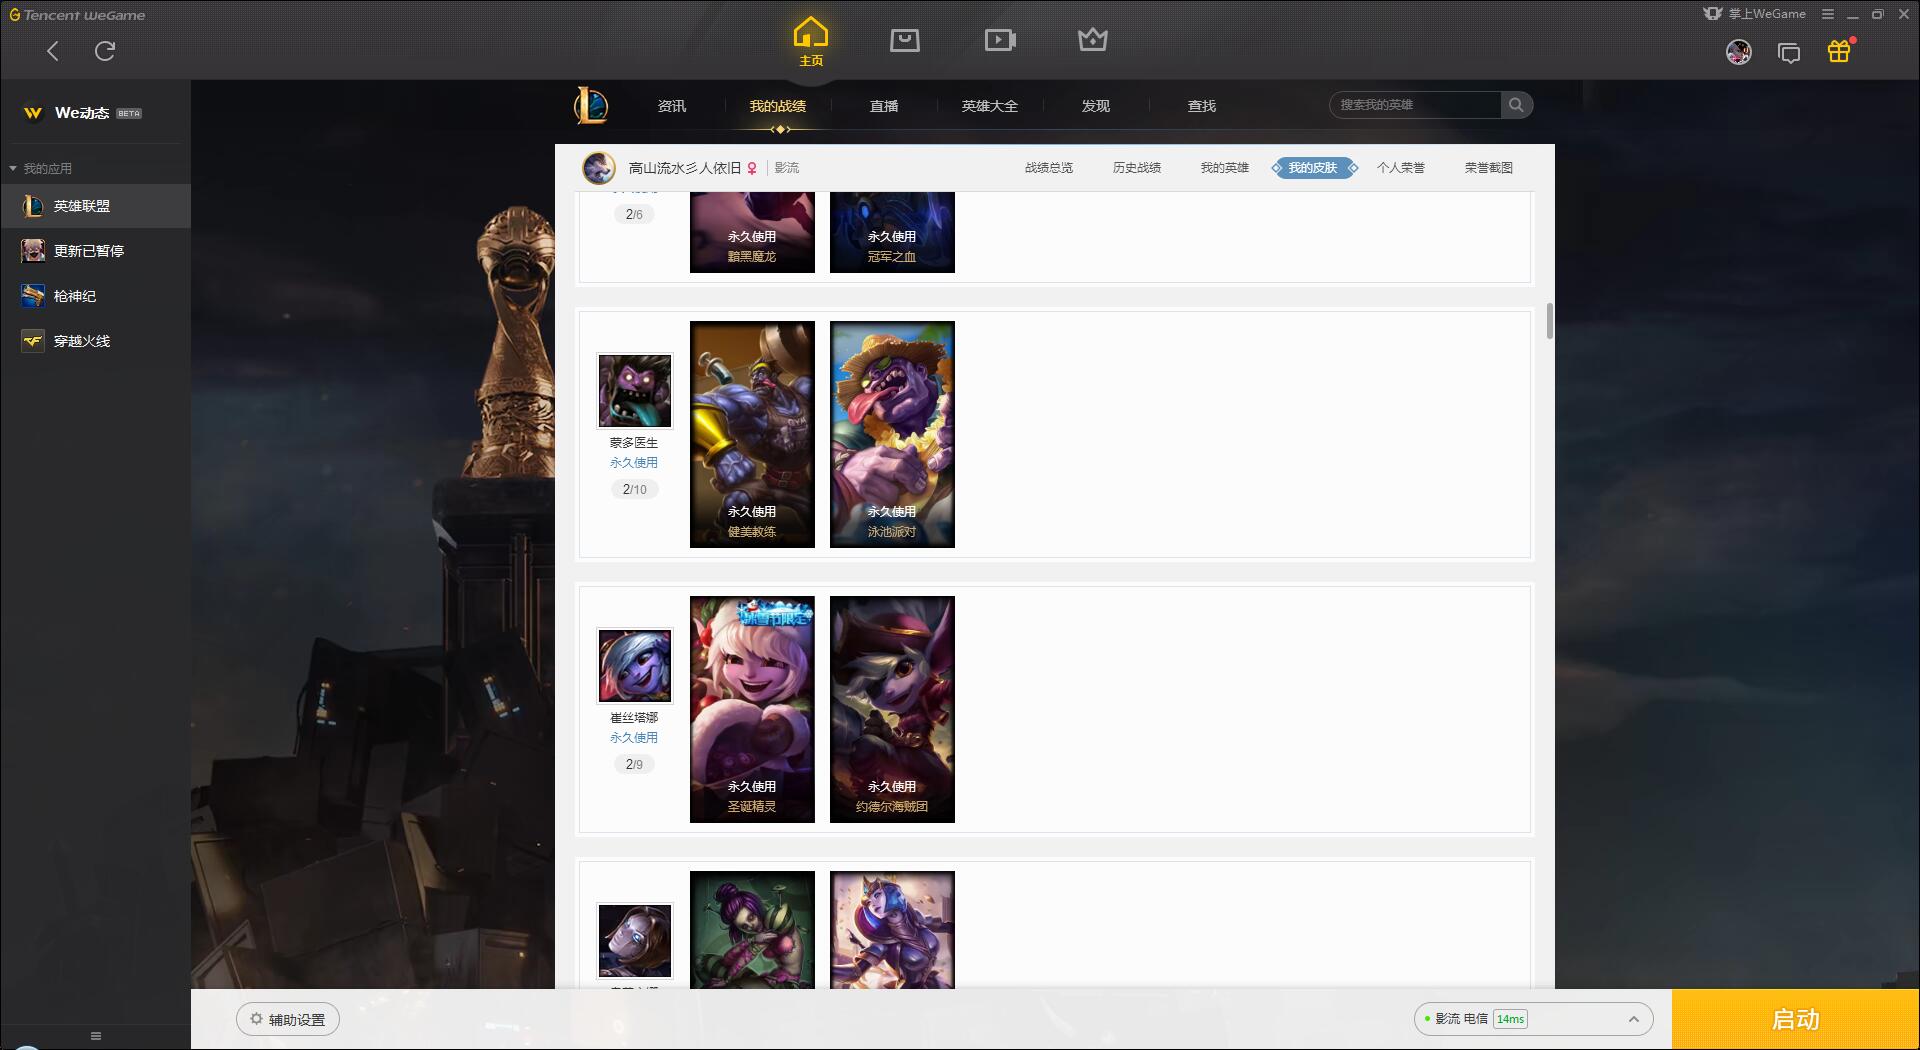Select the 我的皮肤 sub-tab
Screen dimensions: 1920x1050
point(1313,168)
